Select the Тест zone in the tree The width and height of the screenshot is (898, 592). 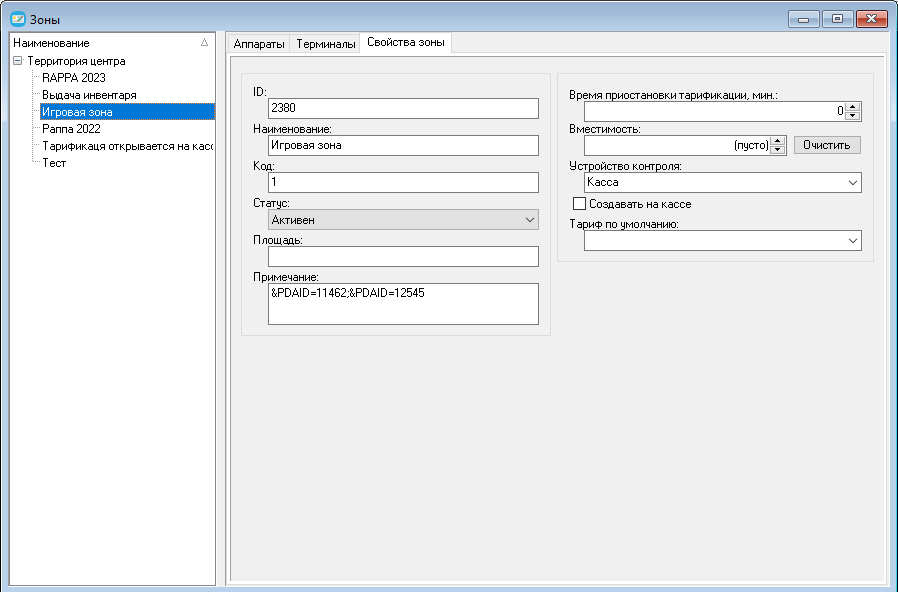click(54, 163)
